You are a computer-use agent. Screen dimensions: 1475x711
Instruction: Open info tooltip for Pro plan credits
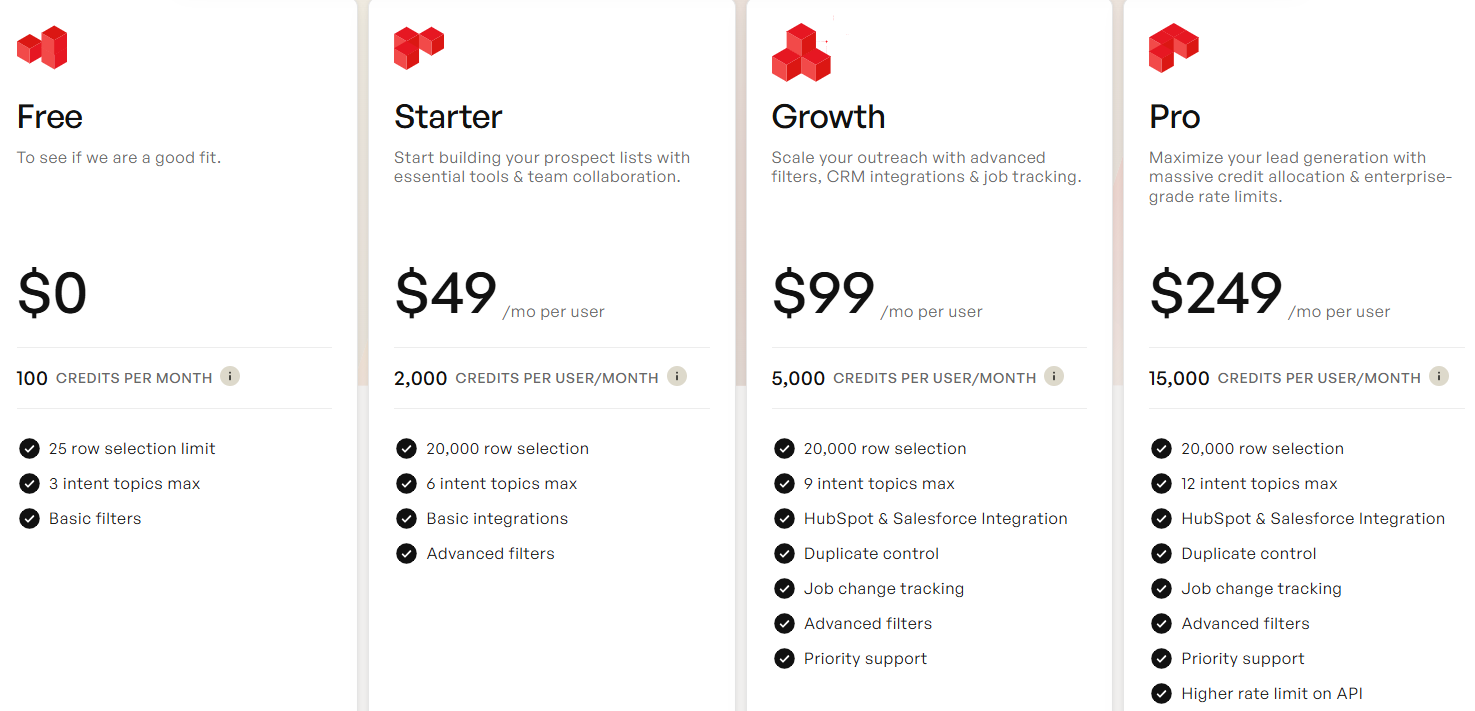[x=1438, y=376]
